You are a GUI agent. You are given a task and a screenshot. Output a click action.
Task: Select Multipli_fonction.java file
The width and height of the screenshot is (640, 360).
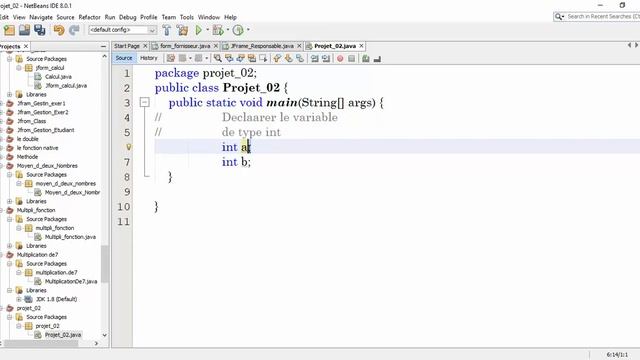70,237
